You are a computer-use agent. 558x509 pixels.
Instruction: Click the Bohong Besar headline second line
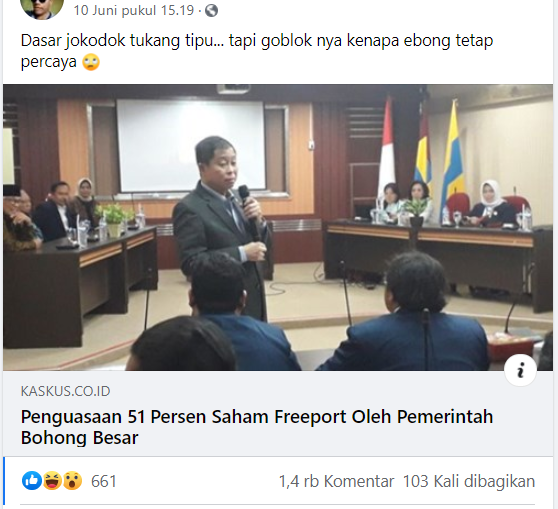(79, 438)
